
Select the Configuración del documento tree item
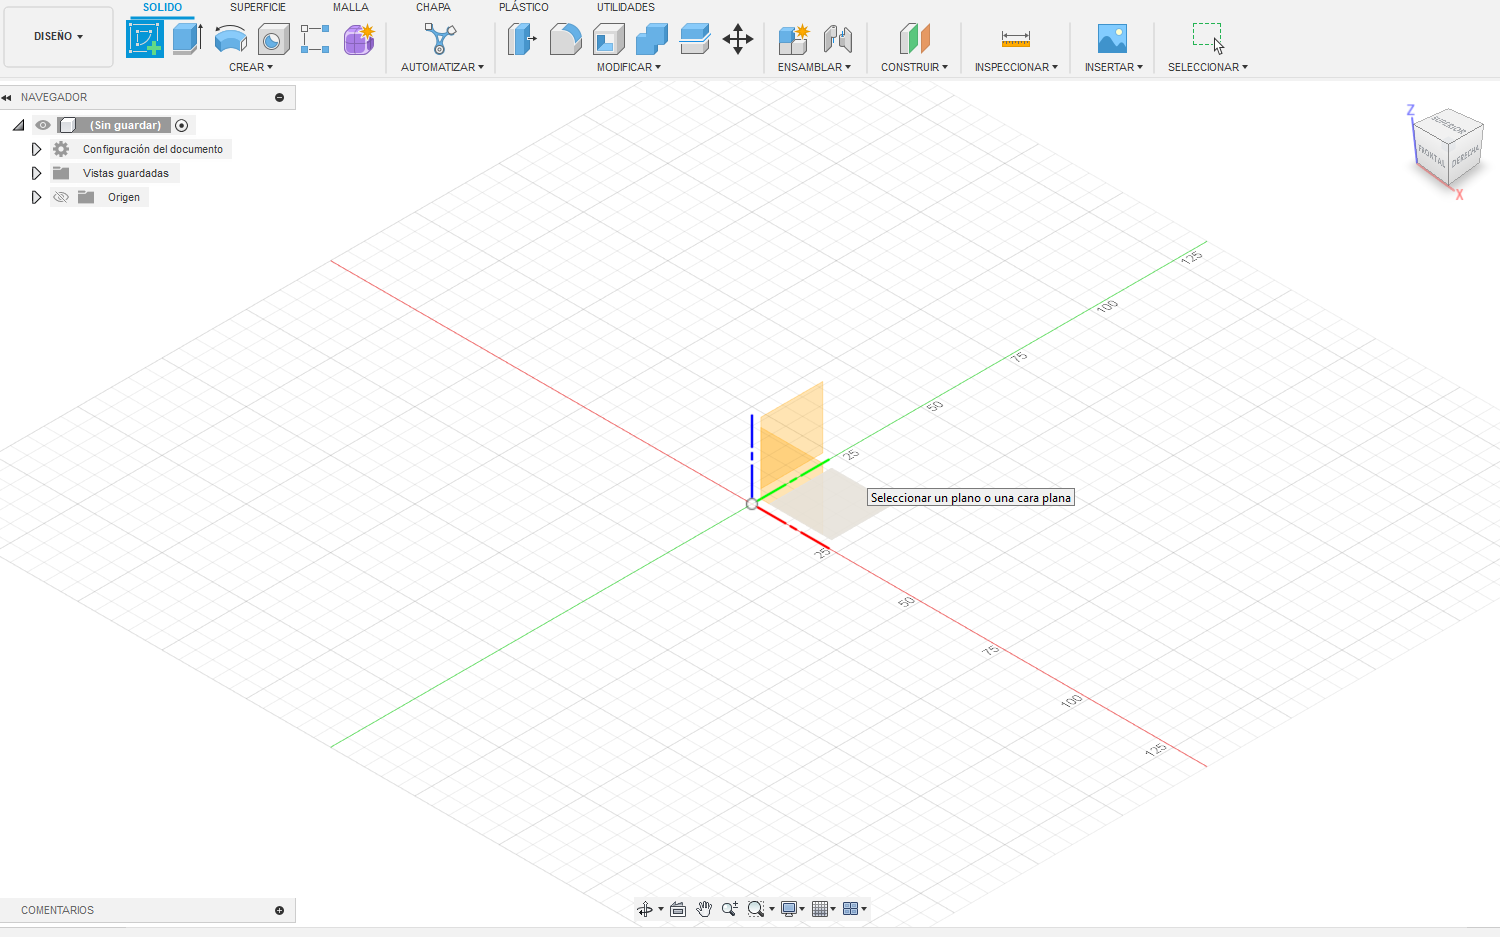[153, 149]
